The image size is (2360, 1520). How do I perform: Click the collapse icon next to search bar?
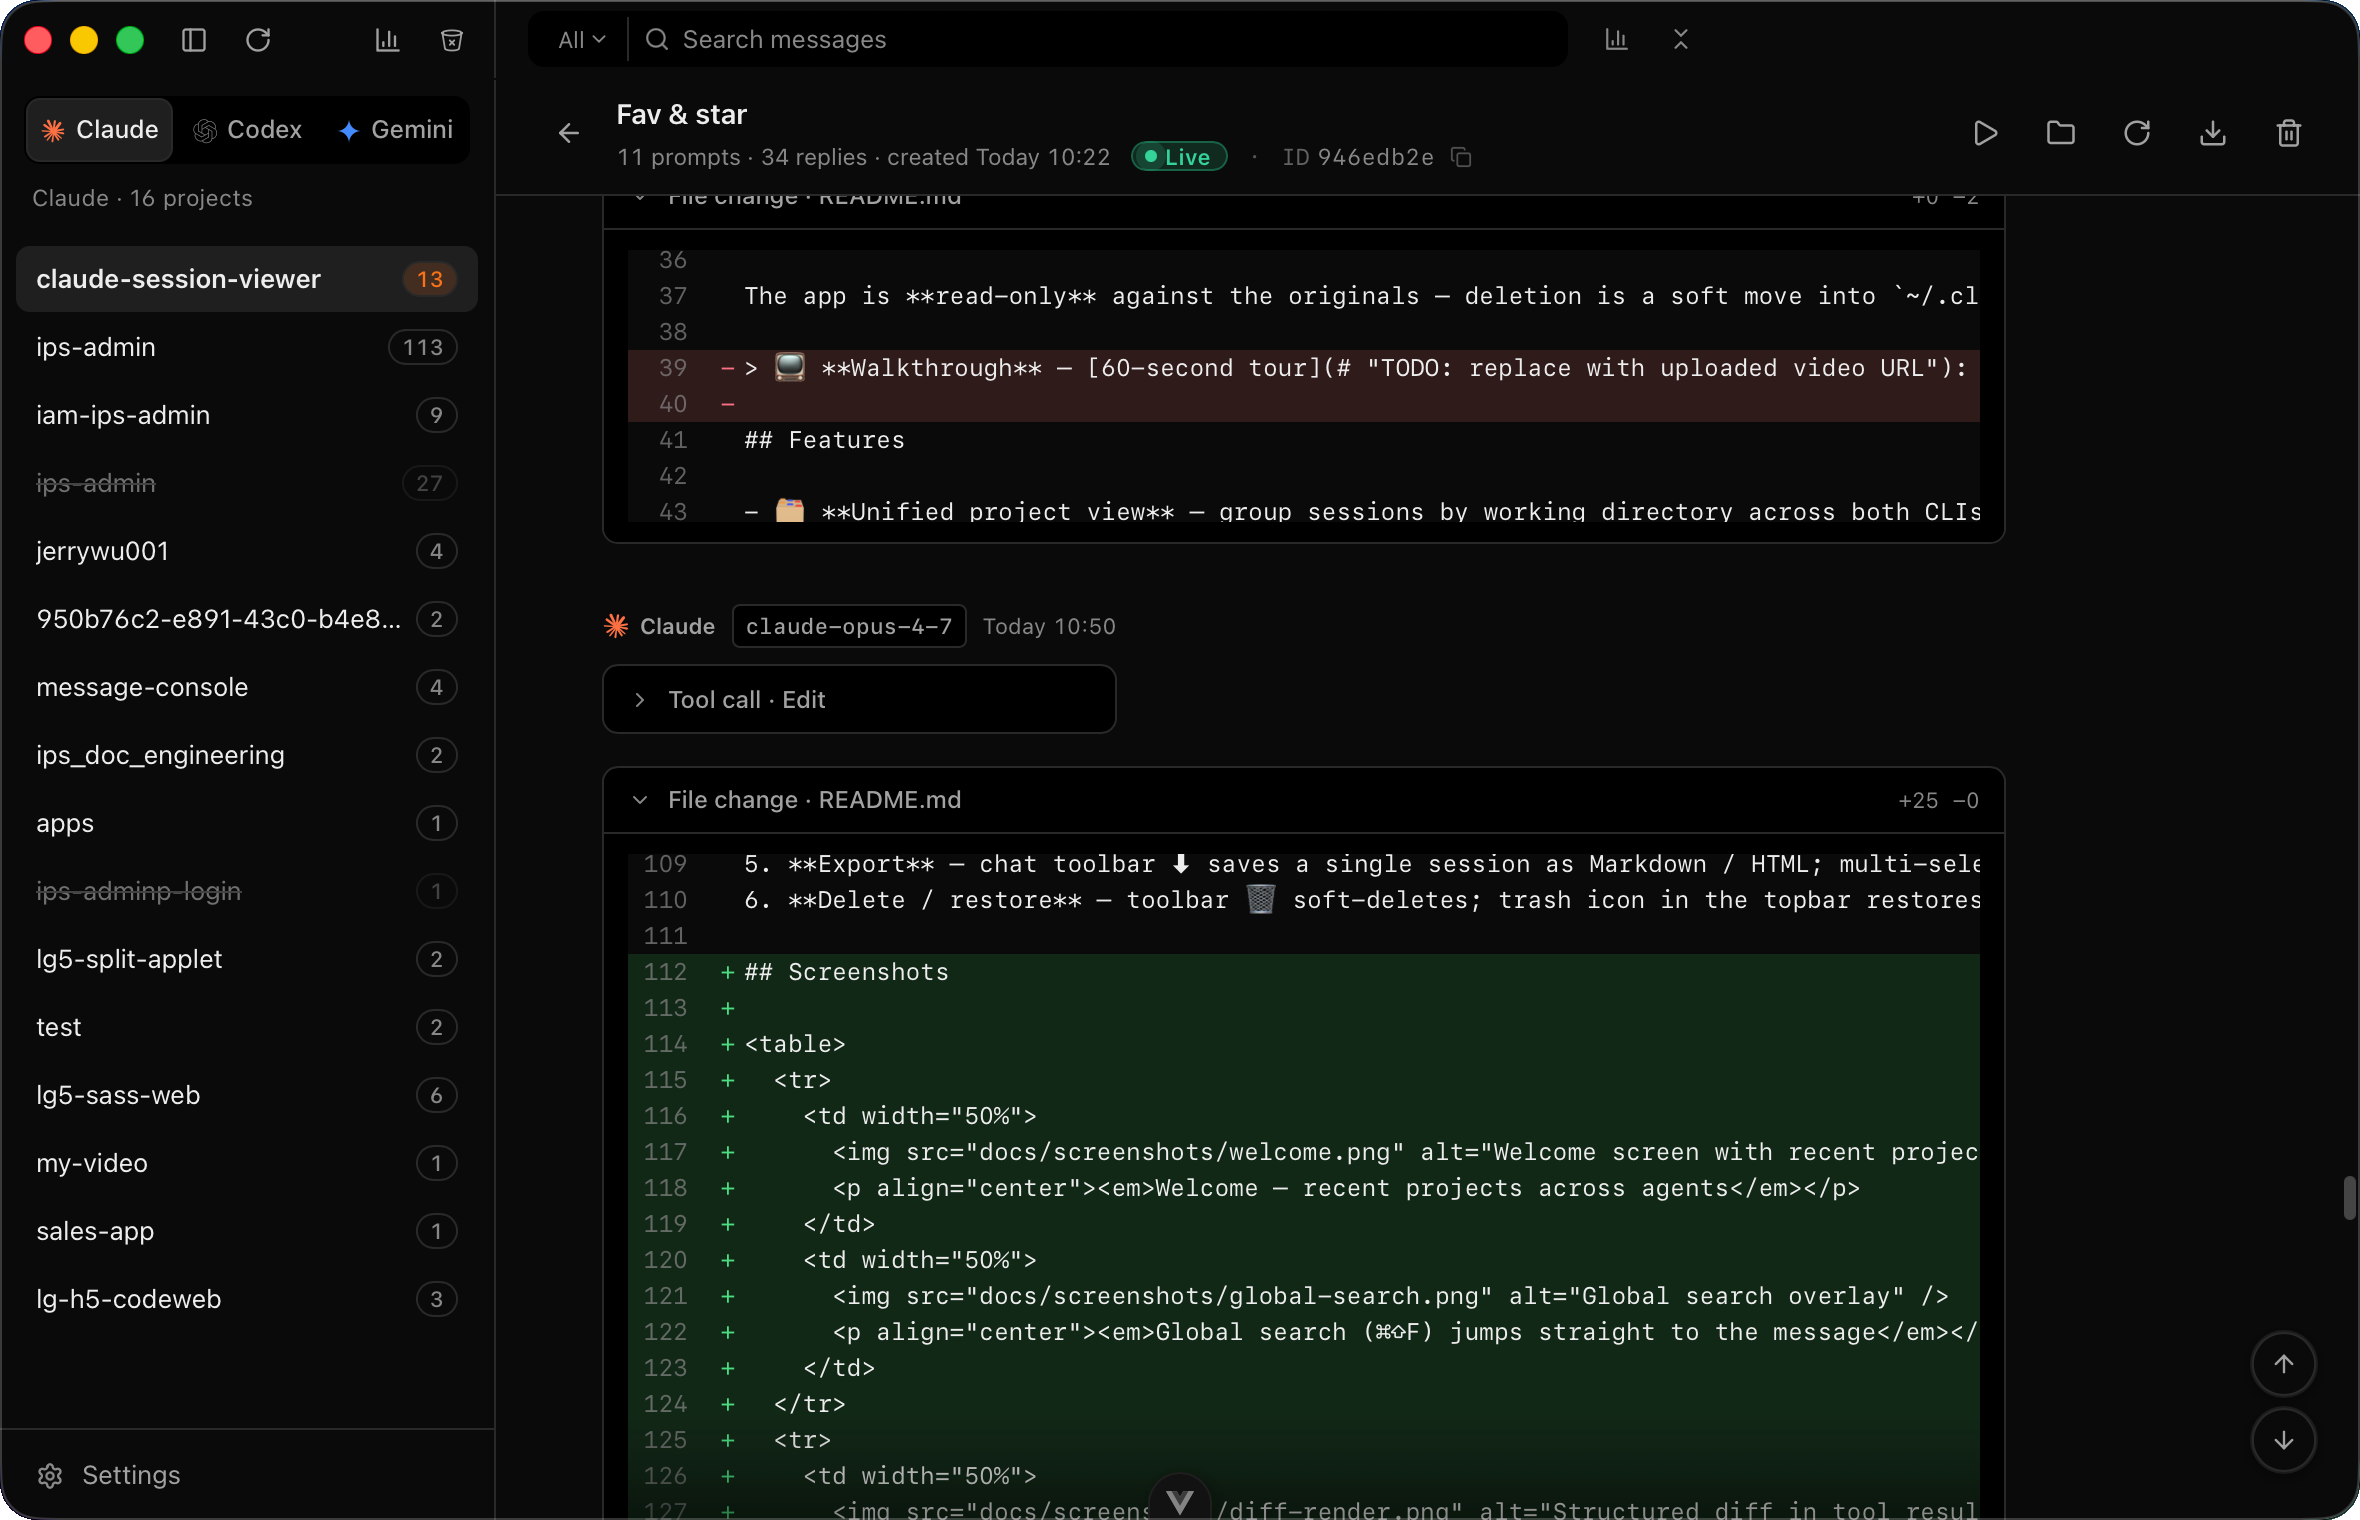pos(1681,39)
